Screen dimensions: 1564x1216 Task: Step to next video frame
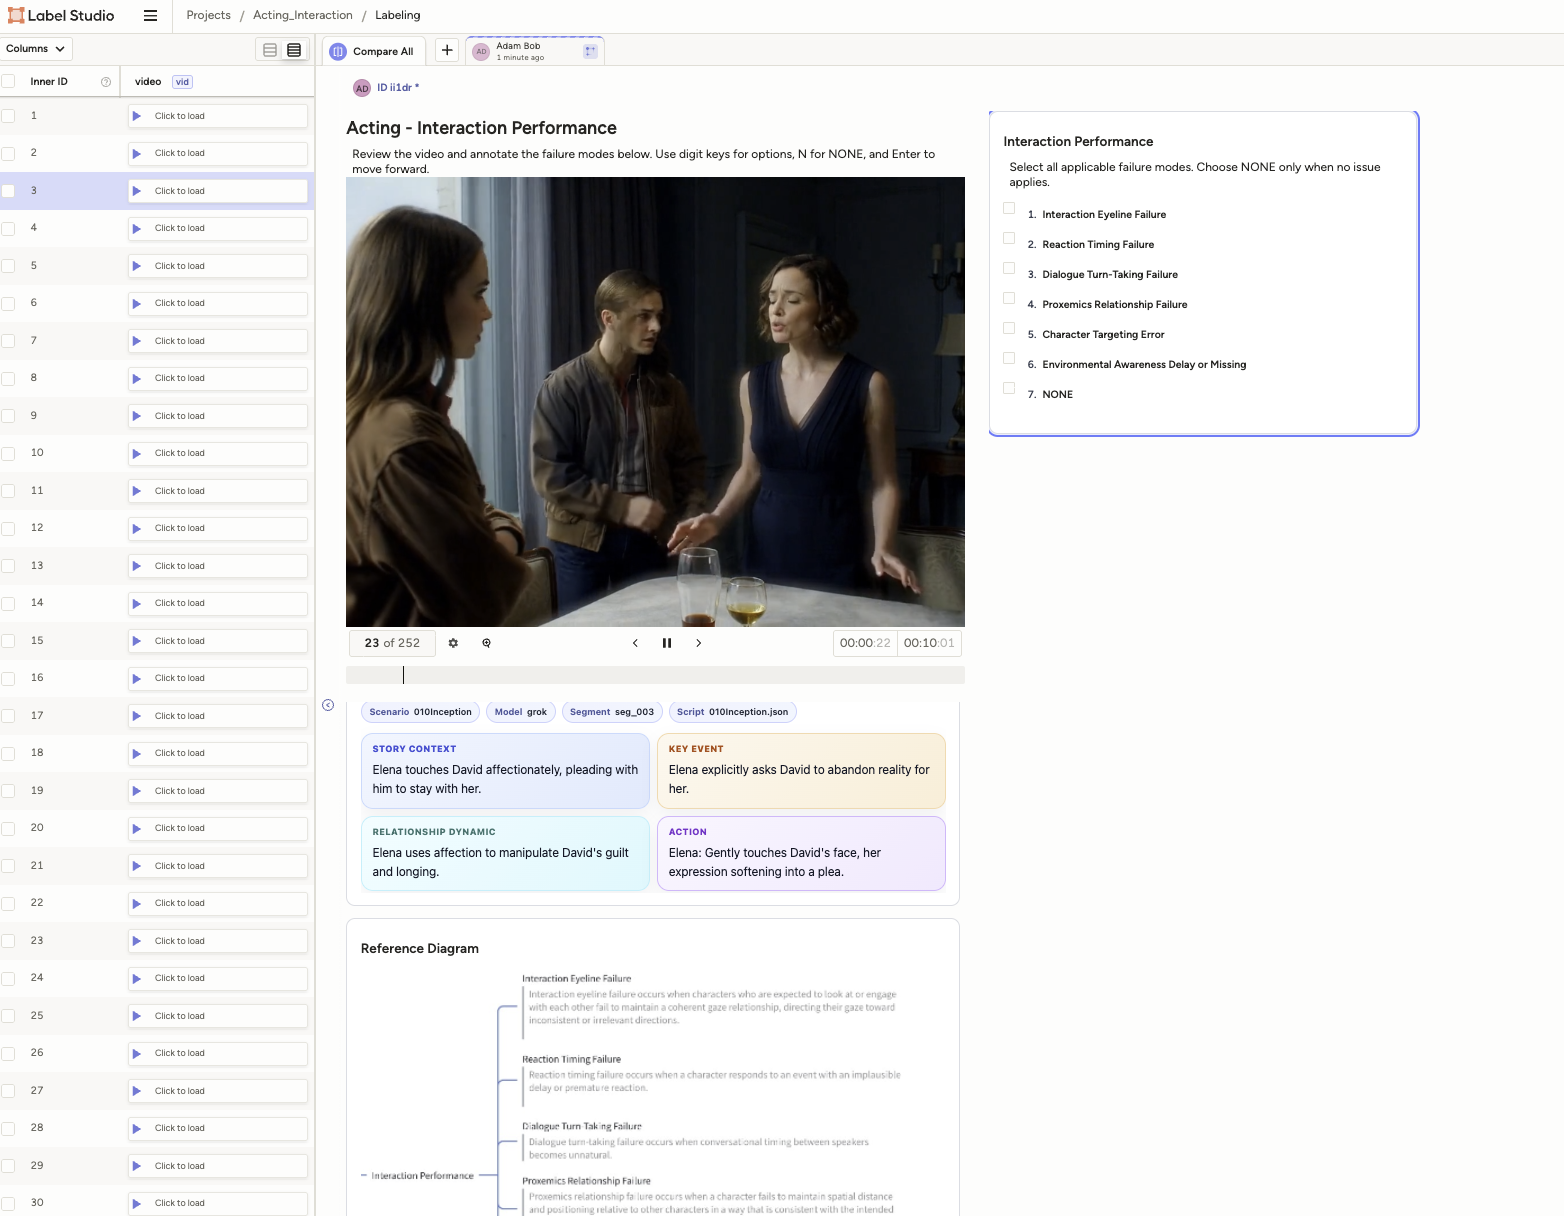[698, 643]
